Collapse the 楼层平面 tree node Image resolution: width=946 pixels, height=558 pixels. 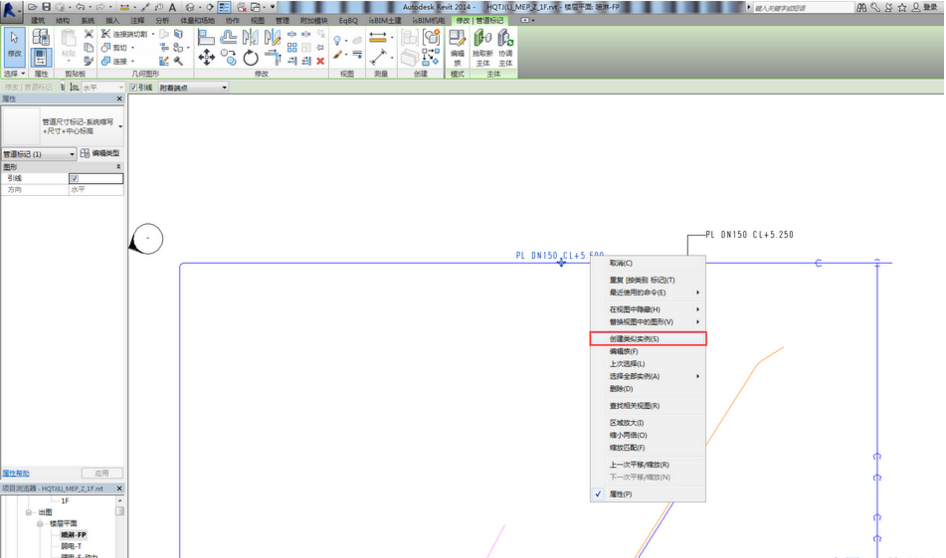(x=41, y=523)
